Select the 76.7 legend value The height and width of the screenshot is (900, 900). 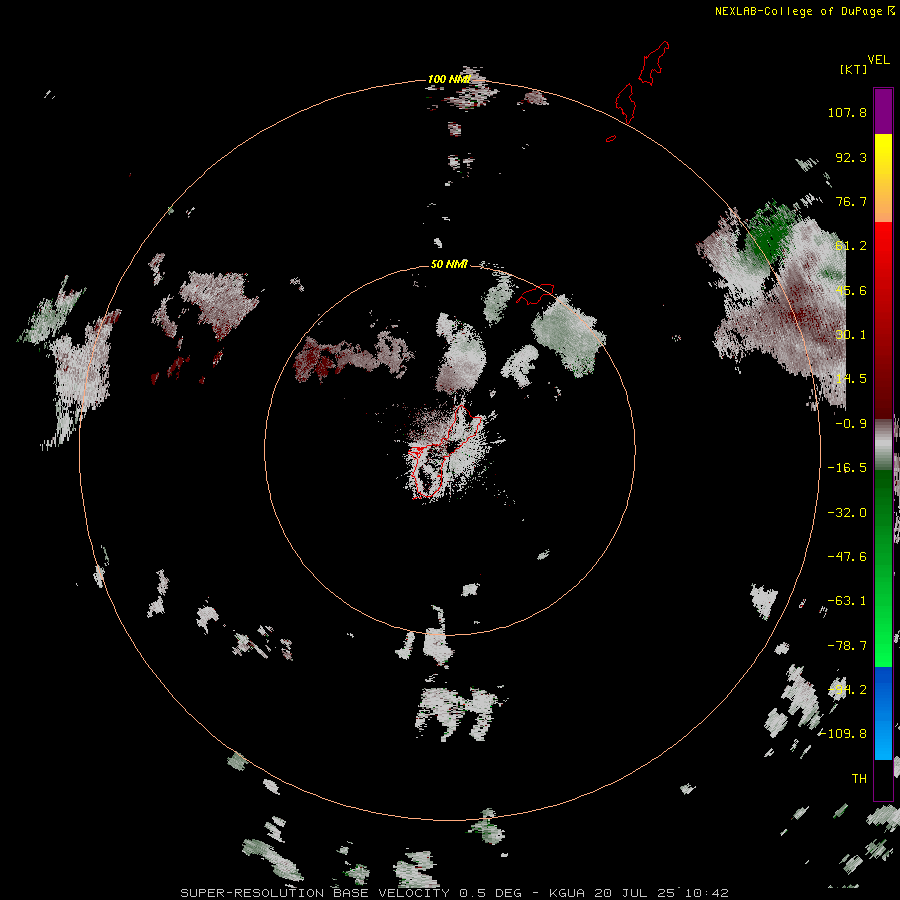click(x=851, y=201)
